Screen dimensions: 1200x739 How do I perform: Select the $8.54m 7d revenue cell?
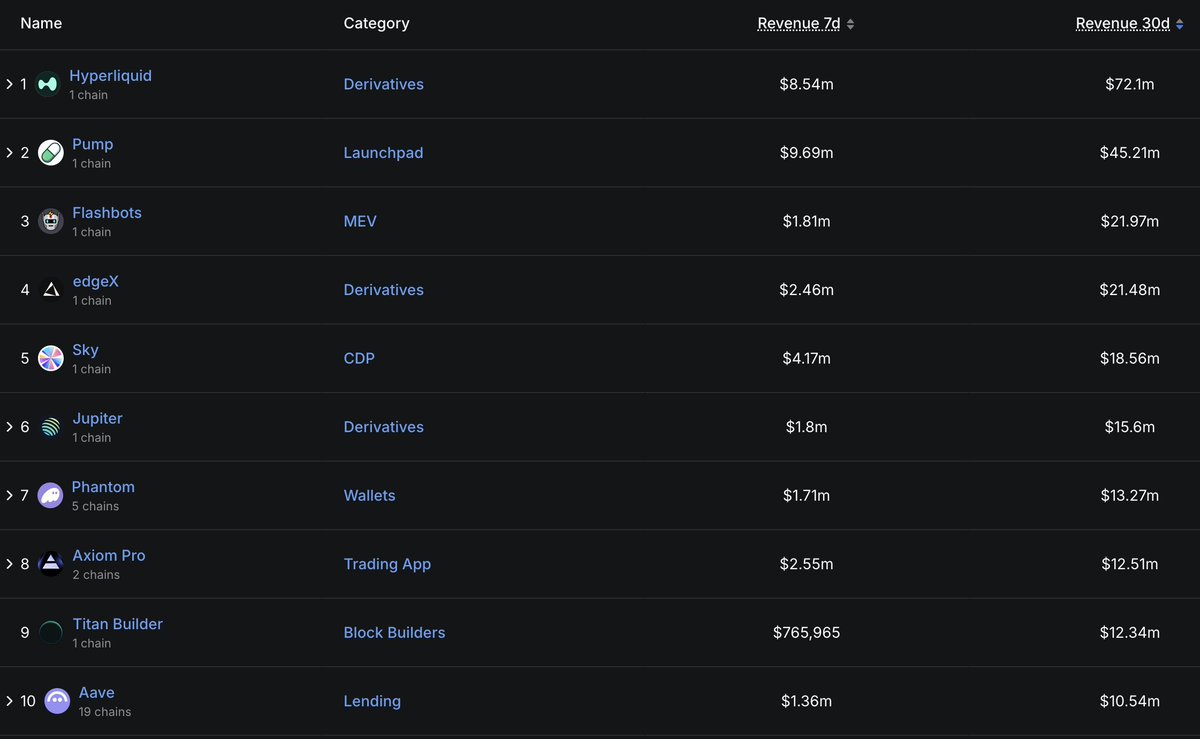click(806, 84)
